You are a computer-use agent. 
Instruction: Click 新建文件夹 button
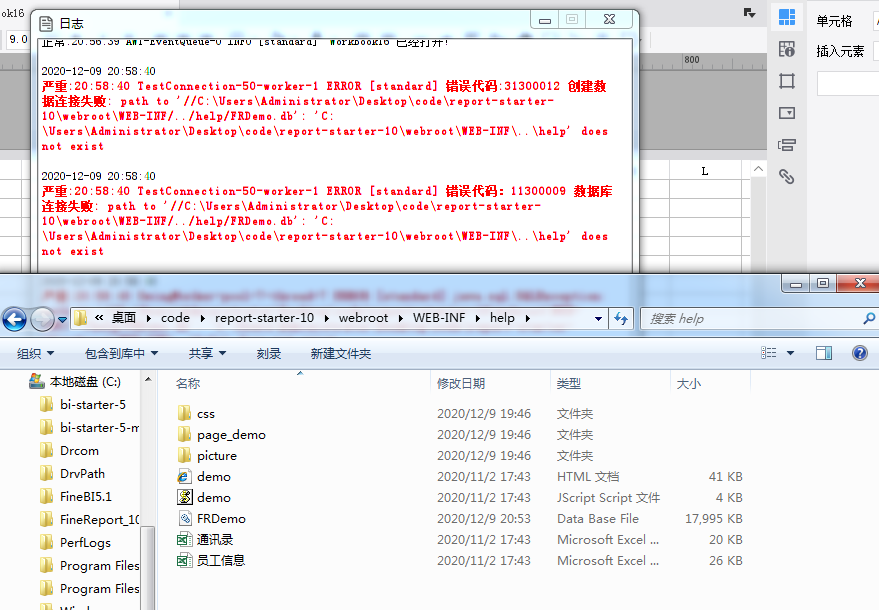tap(341, 353)
